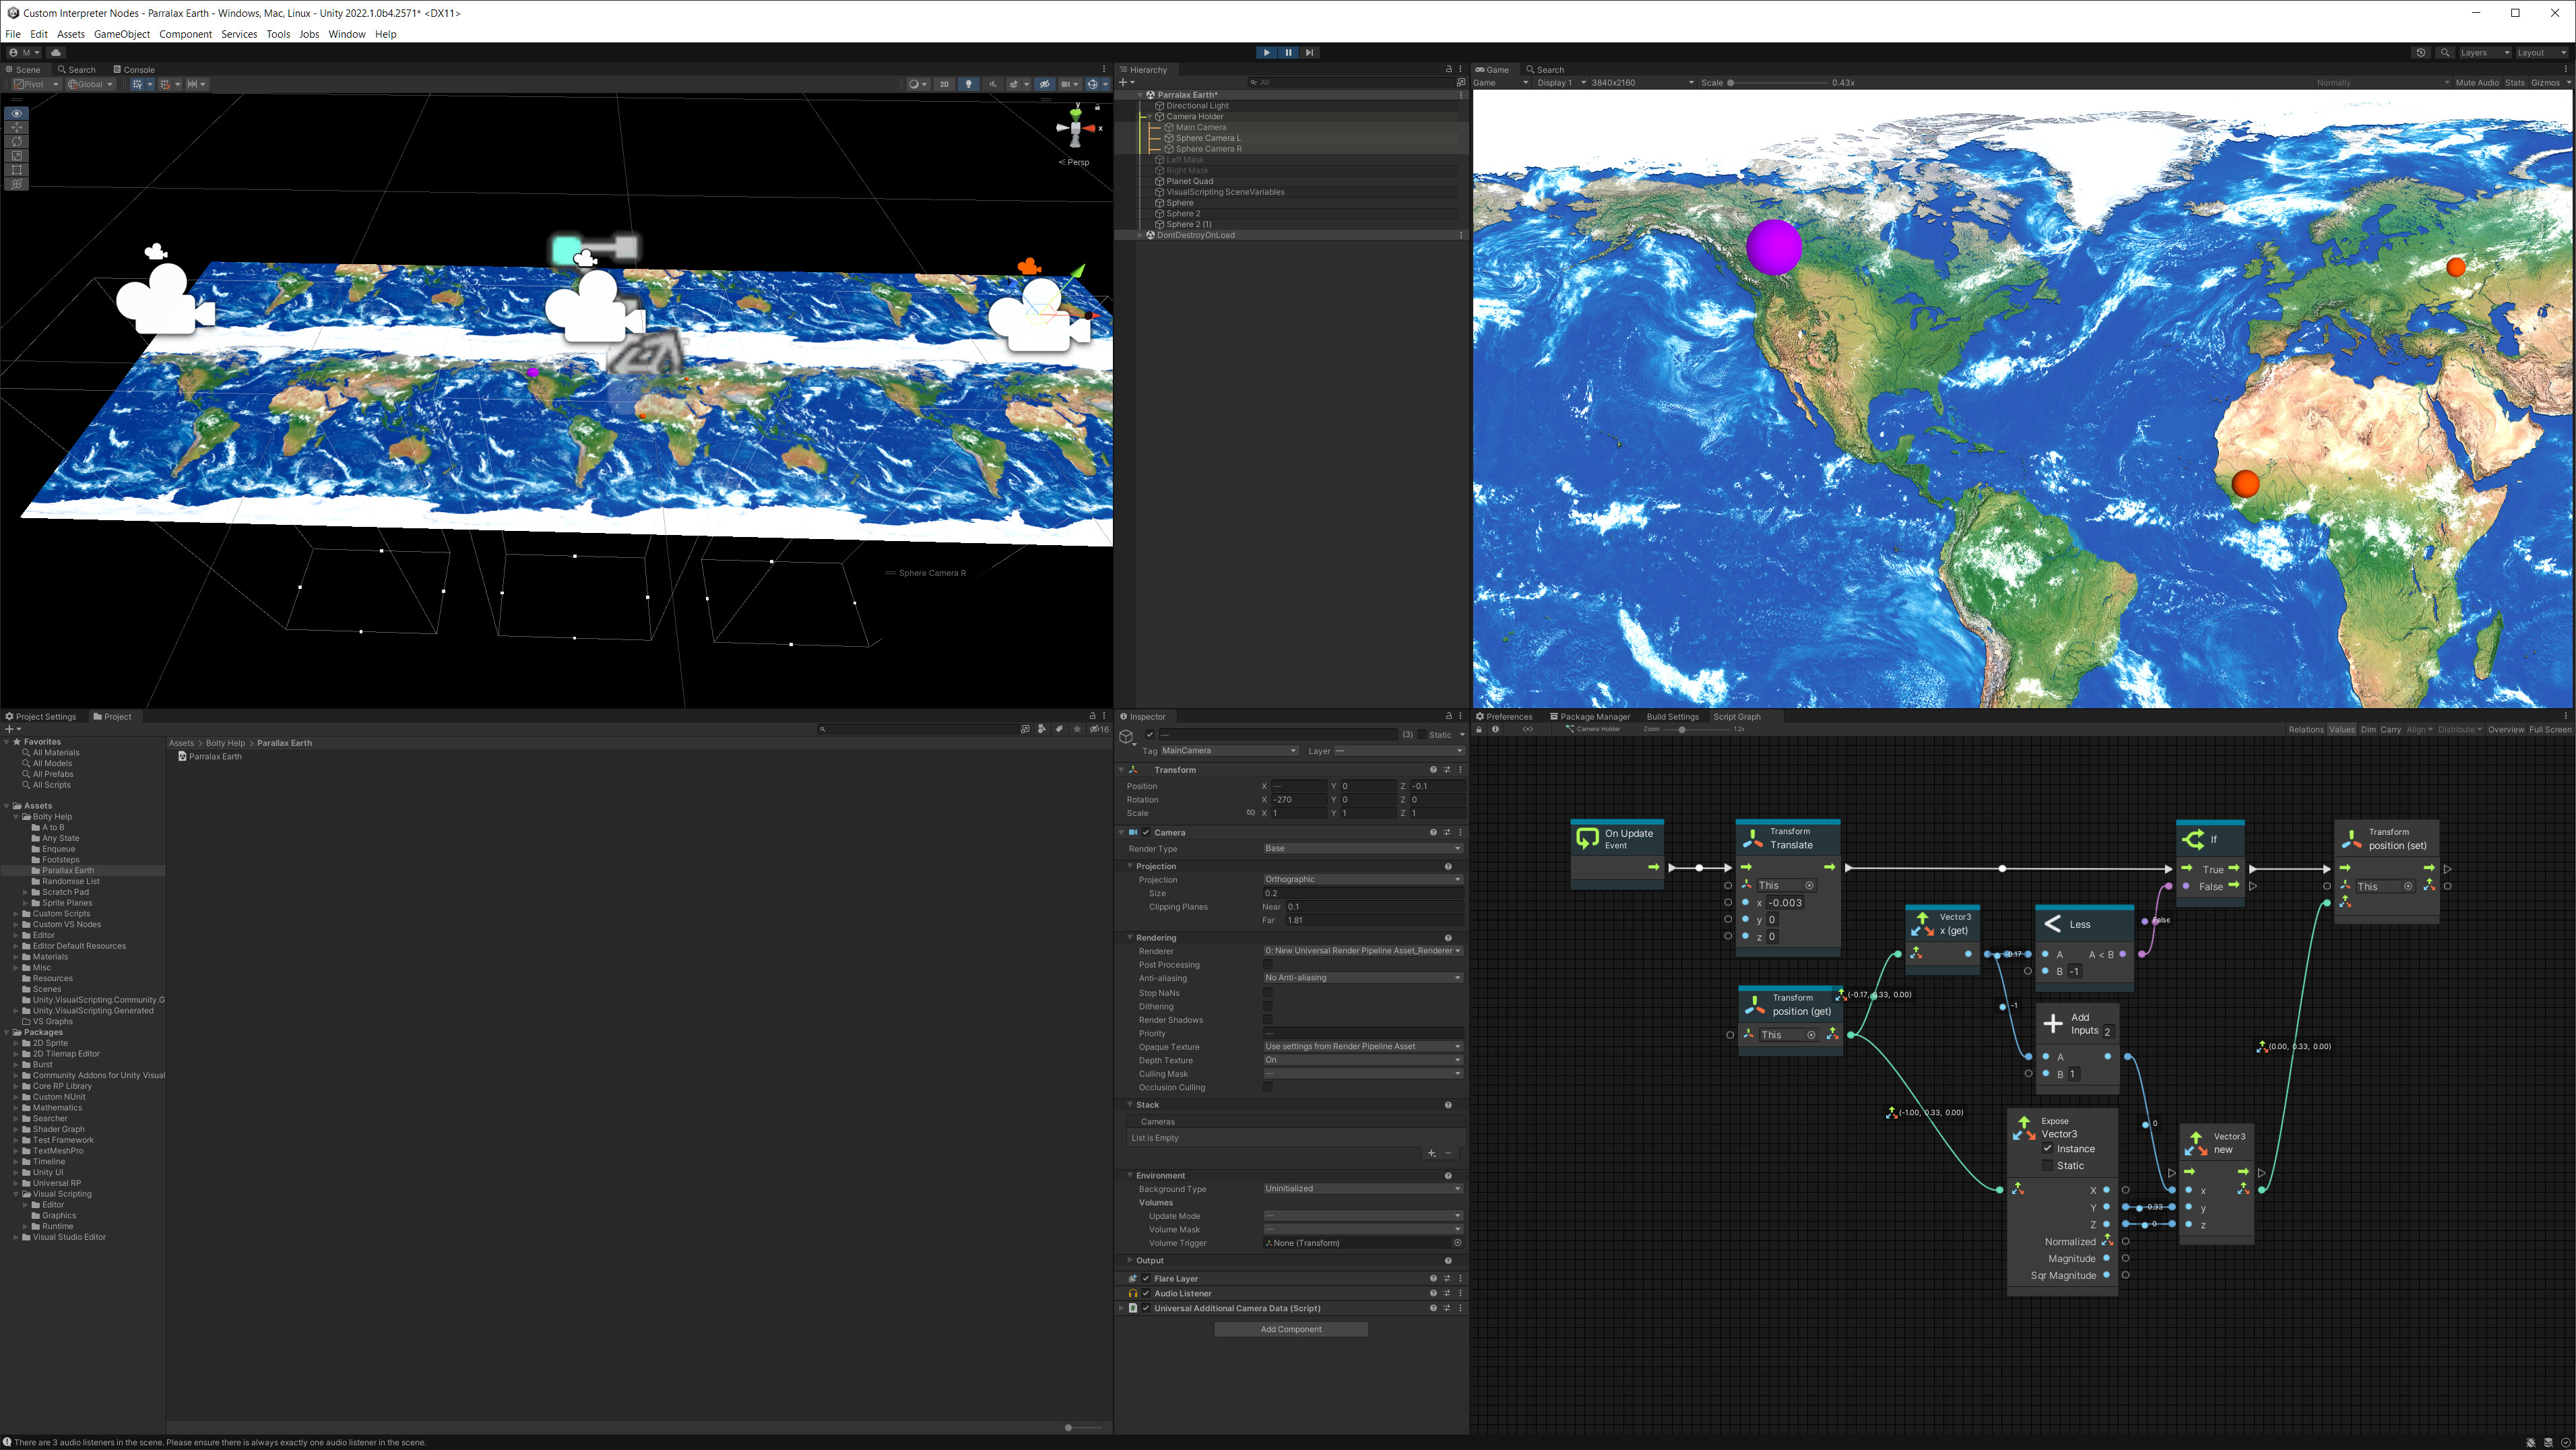The image size is (2576, 1450).
Task: Disable the Camera component enabled checkbox
Action: (x=1145, y=831)
